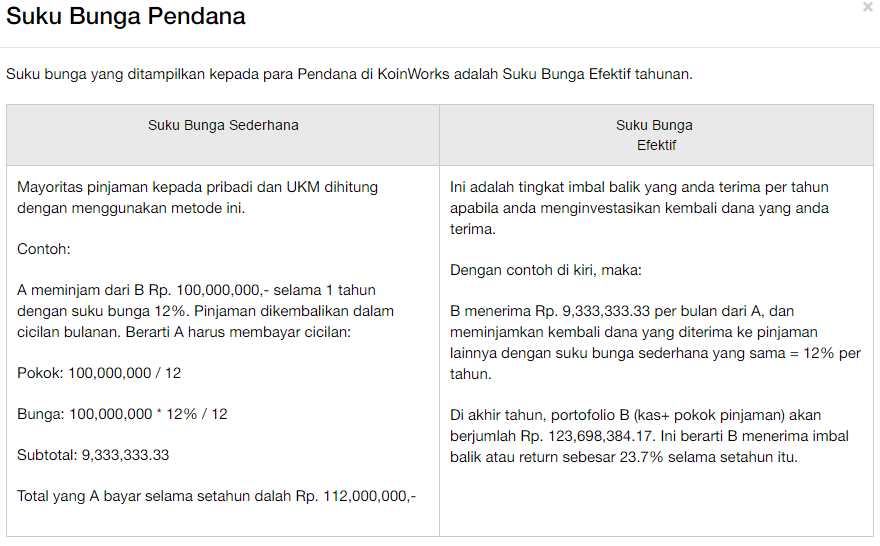Select the Suku Bunga Sederhana column header

click(223, 125)
